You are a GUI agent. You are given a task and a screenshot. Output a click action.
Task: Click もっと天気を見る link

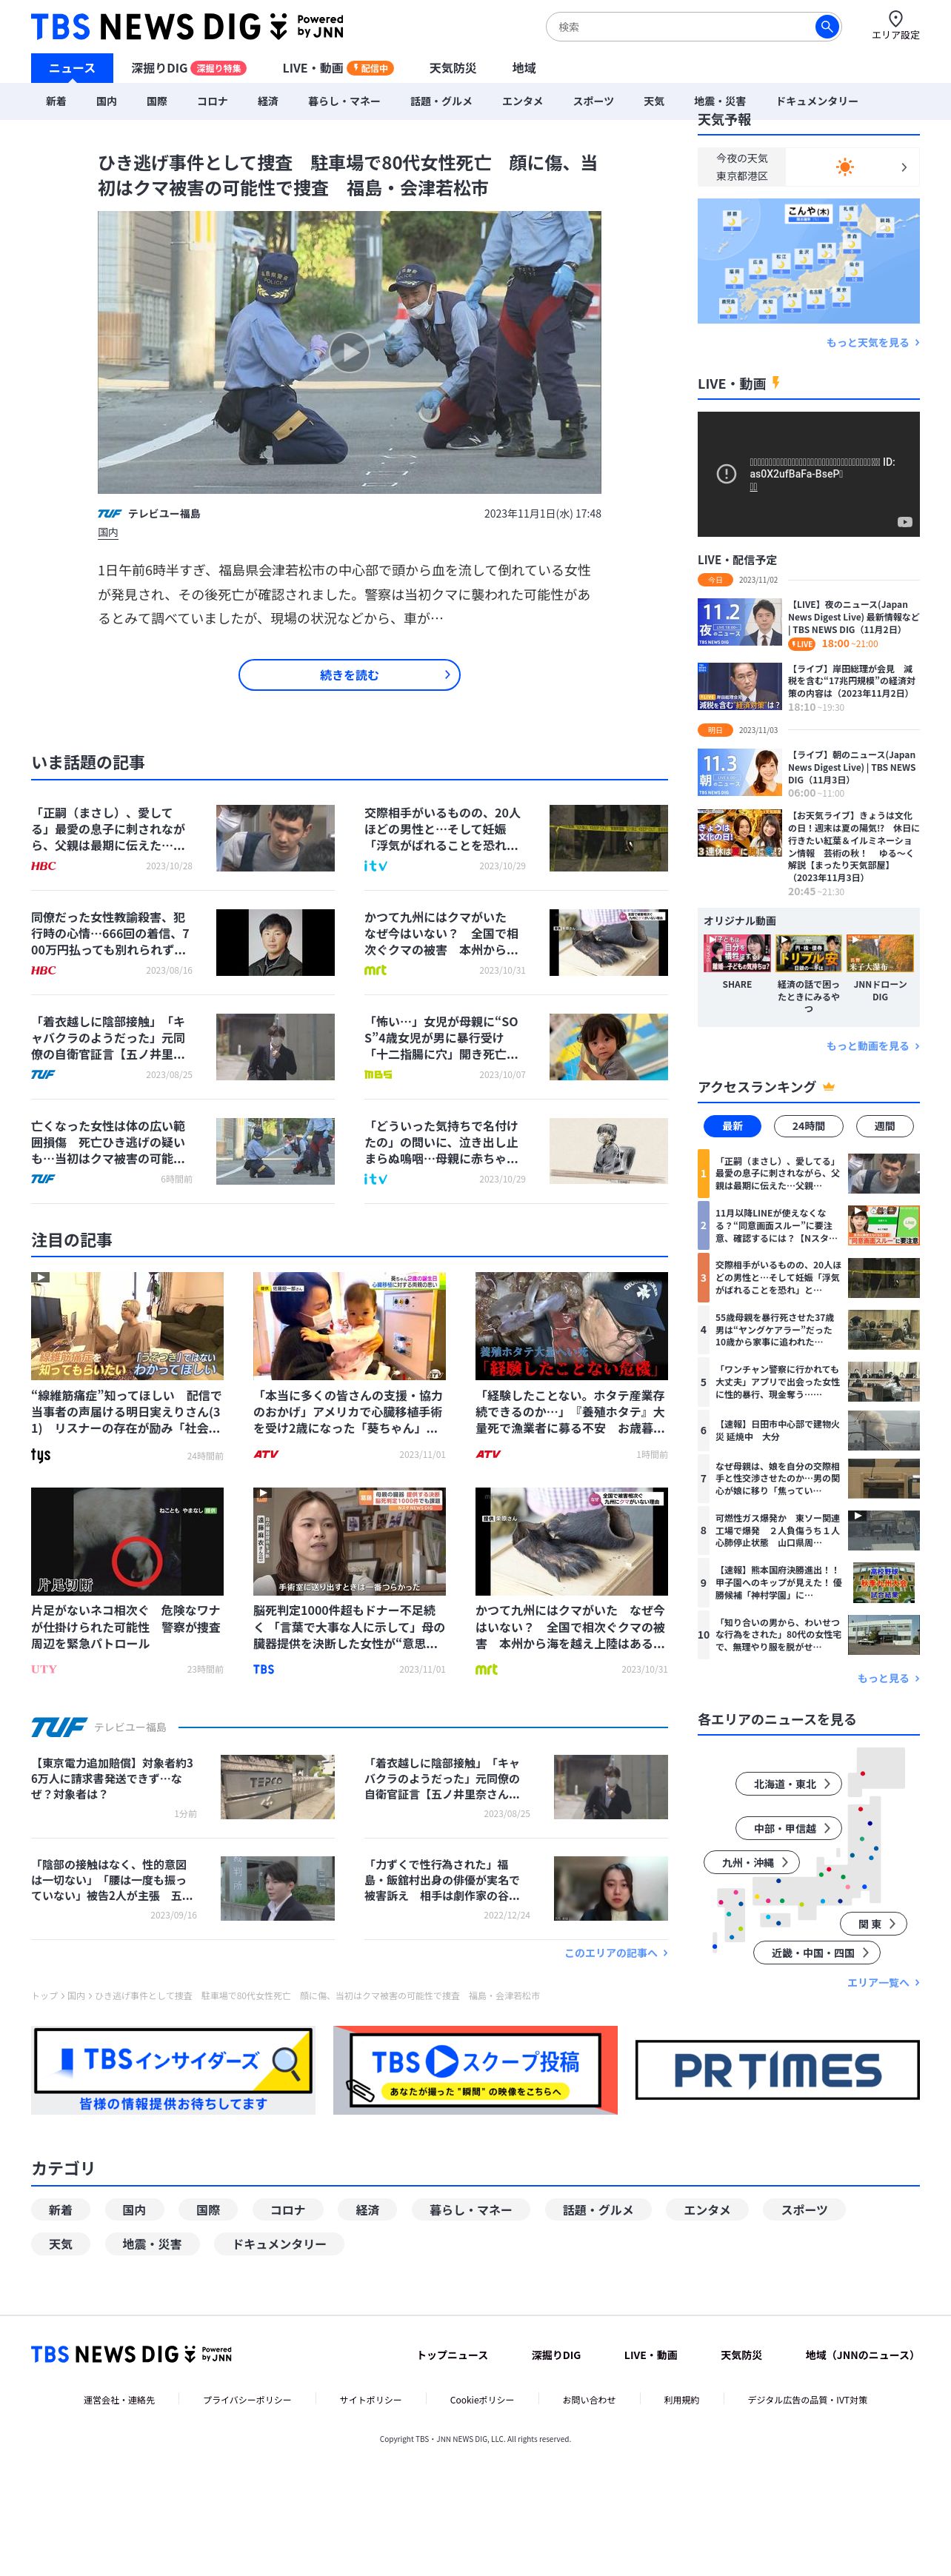(872, 342)
